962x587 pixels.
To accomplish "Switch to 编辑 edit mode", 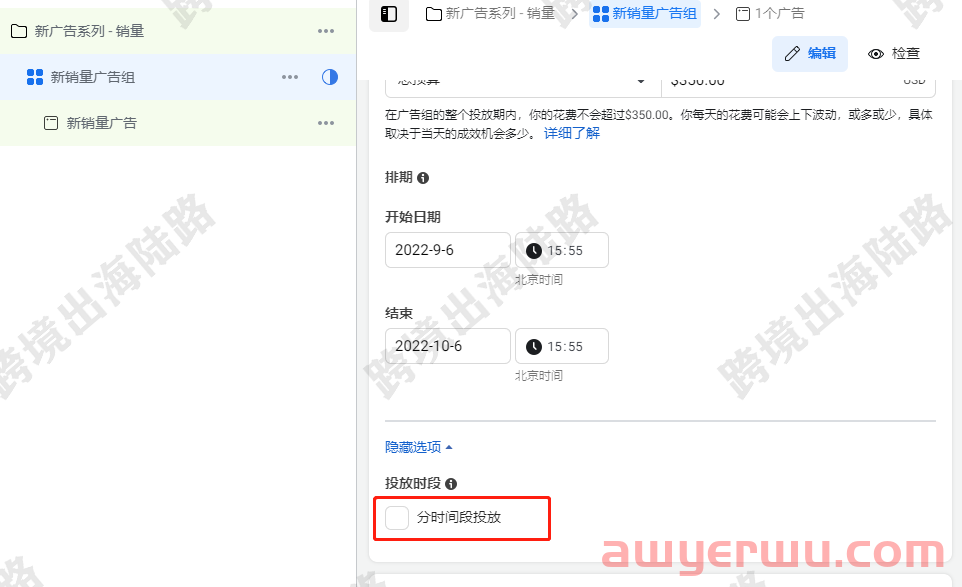I will tap(810, 53).
